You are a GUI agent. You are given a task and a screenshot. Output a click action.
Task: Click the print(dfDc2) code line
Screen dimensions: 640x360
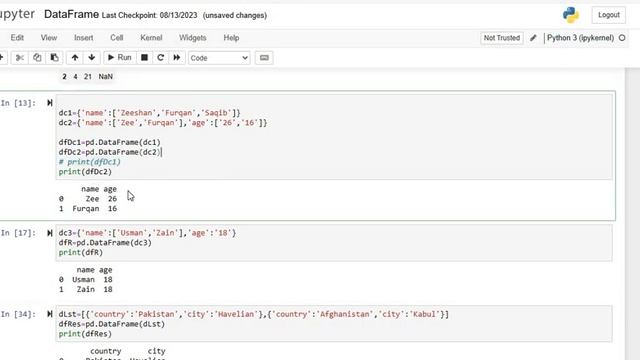pos(85,171)
